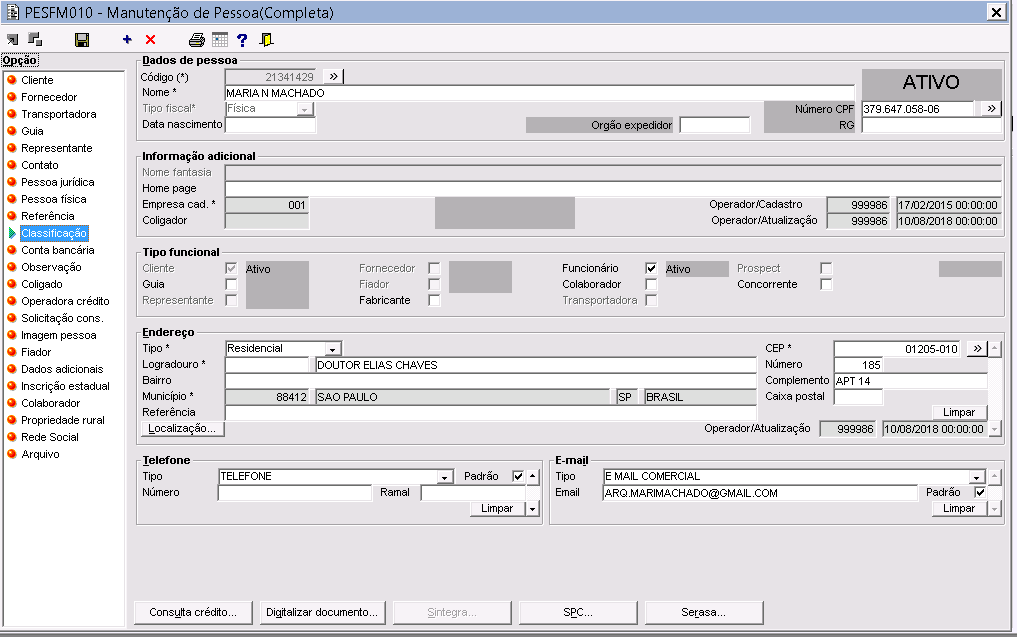Viewport: 1017px width, 637px height.
Task: Delete the record with the red X icon
Action: [150, 40]
